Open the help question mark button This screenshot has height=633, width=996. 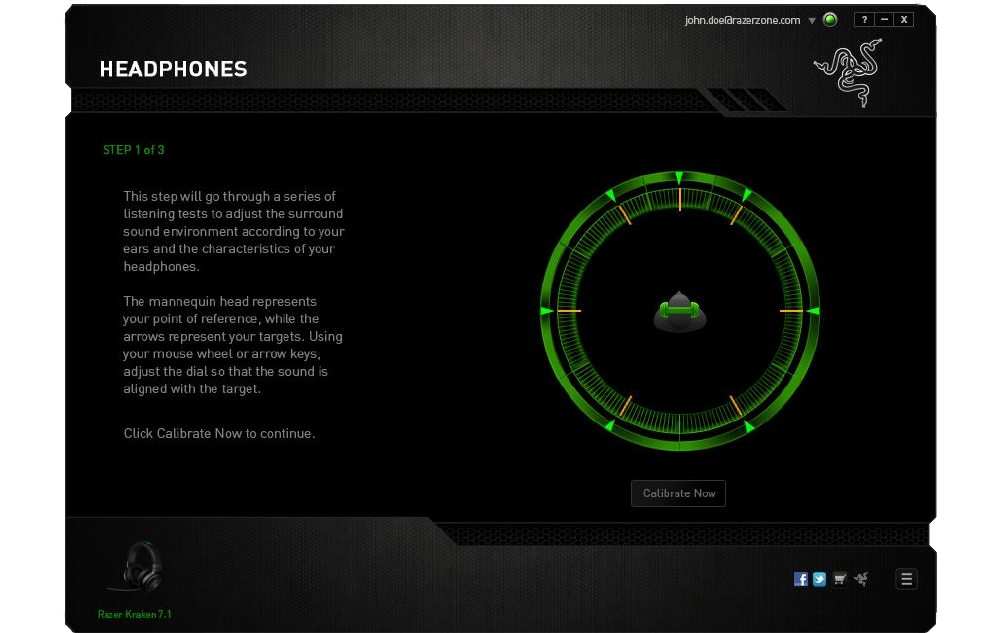tap(864, 20)
